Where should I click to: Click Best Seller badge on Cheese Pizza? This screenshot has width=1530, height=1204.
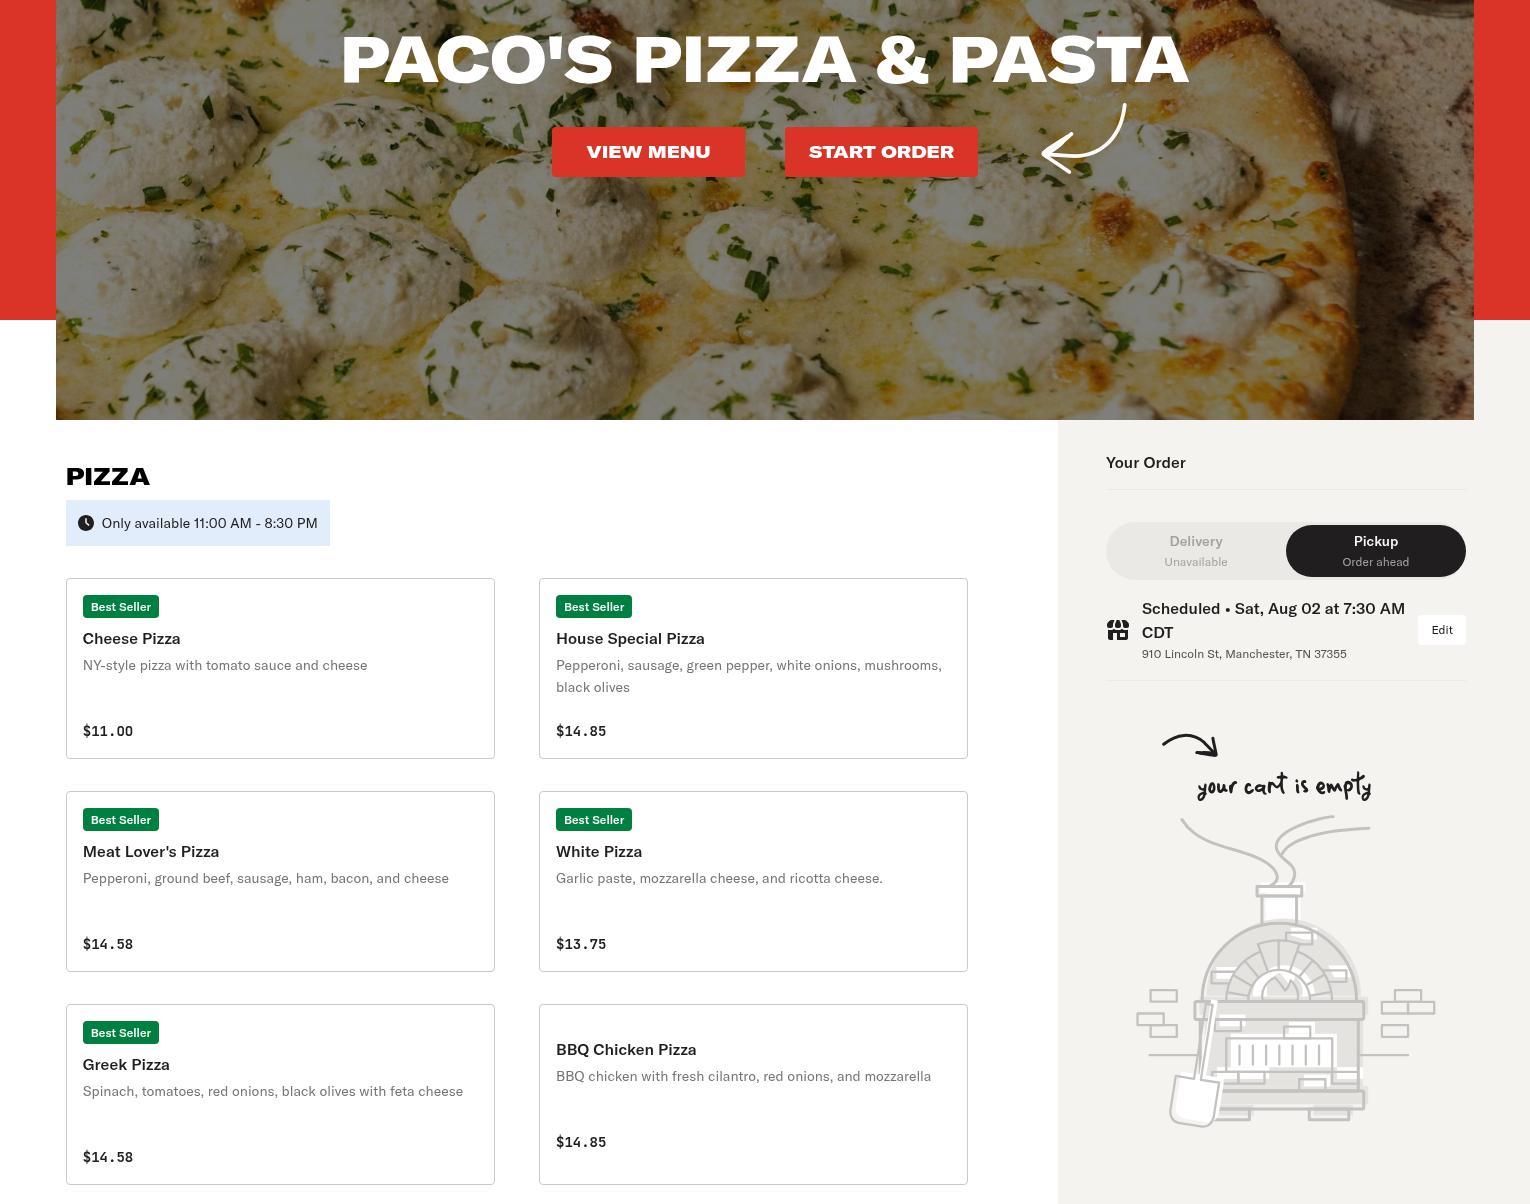(121, 607)
